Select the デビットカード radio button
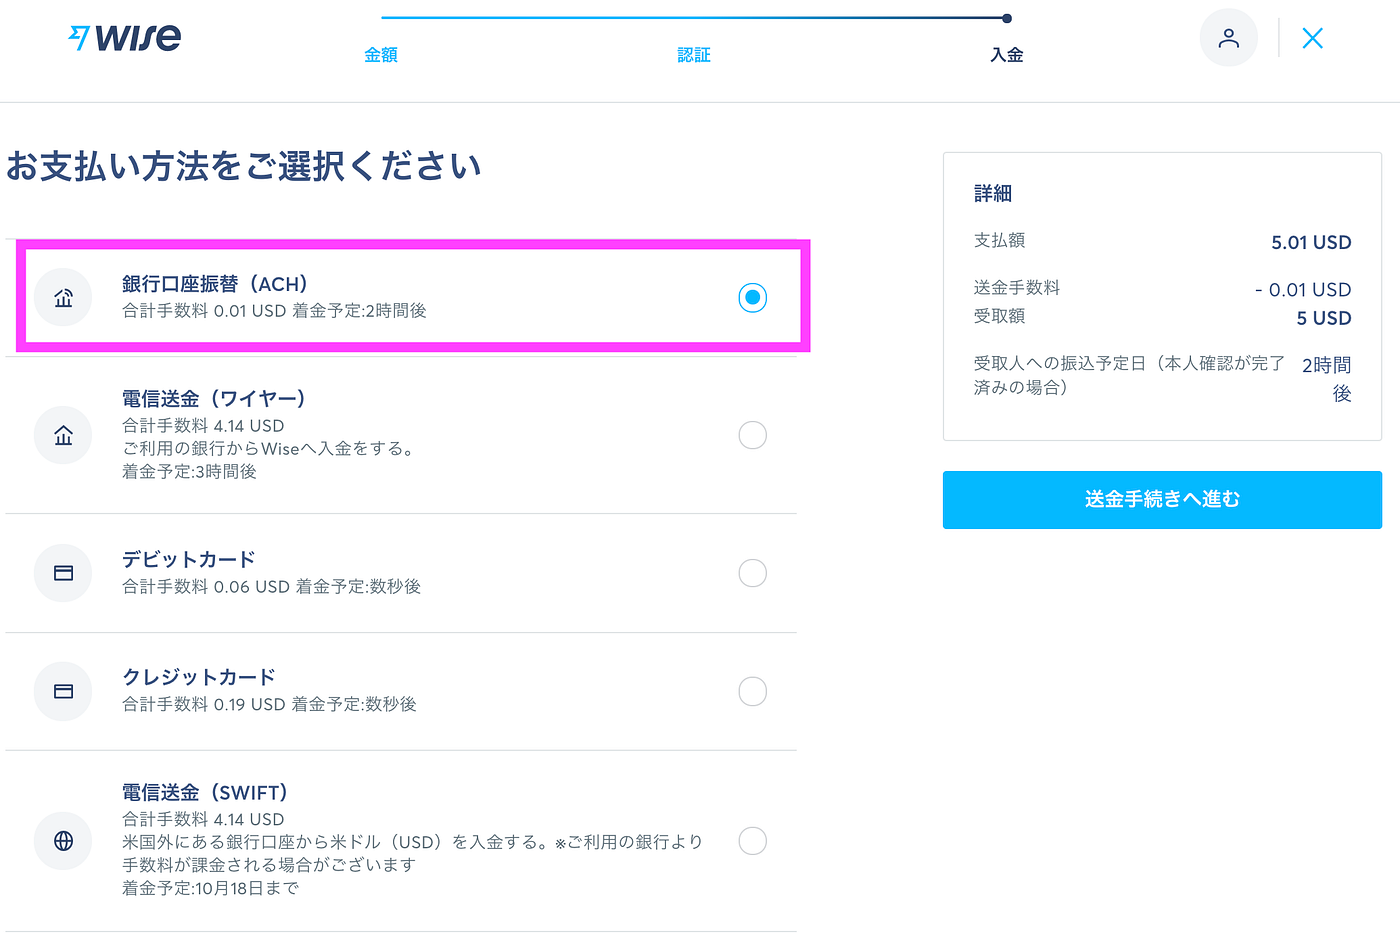Image resolution: width=1400 pixels, height=950 pixels. [752, 573]
